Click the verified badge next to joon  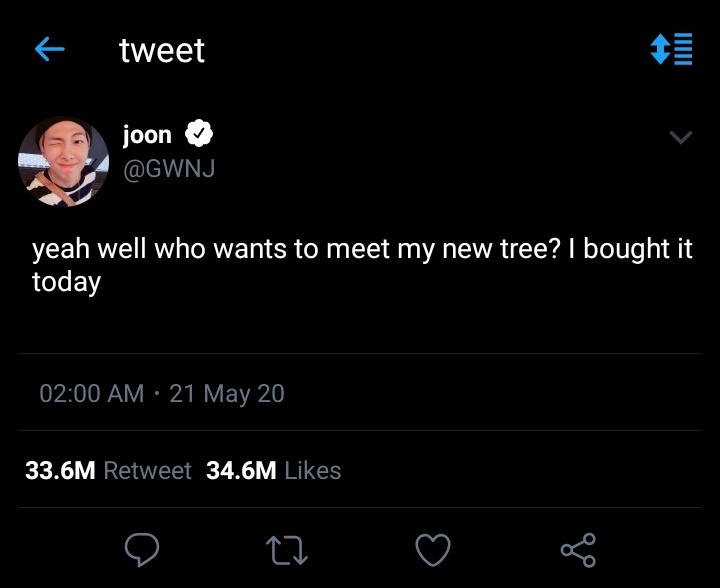tap(199, 133)
